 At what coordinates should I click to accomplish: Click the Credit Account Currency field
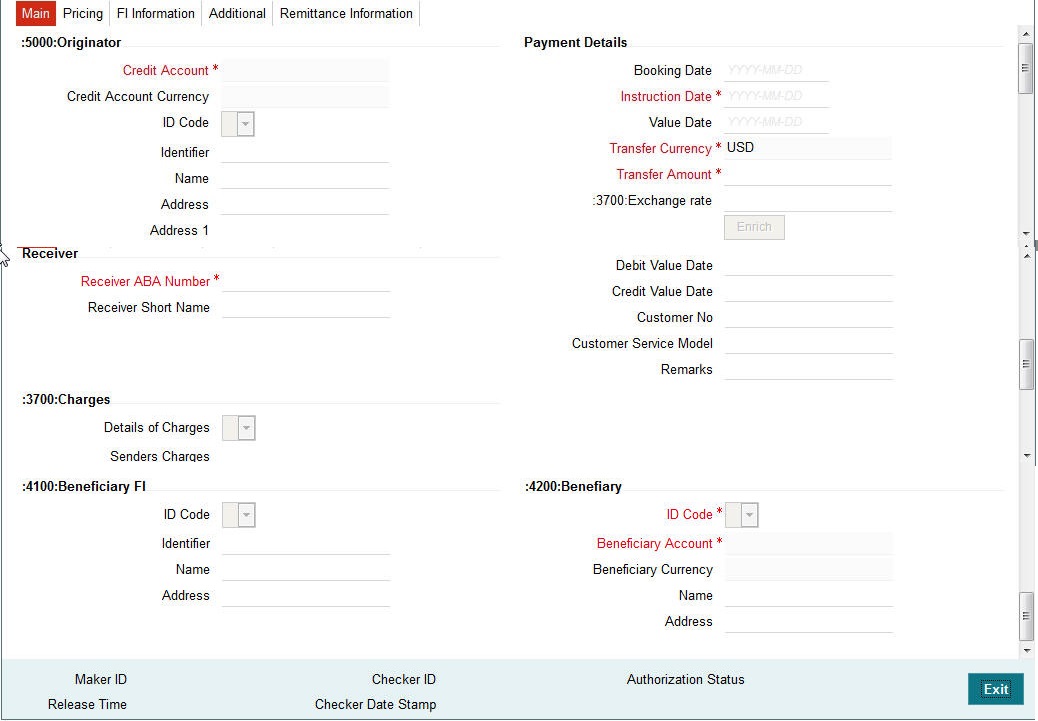point(305,97)
